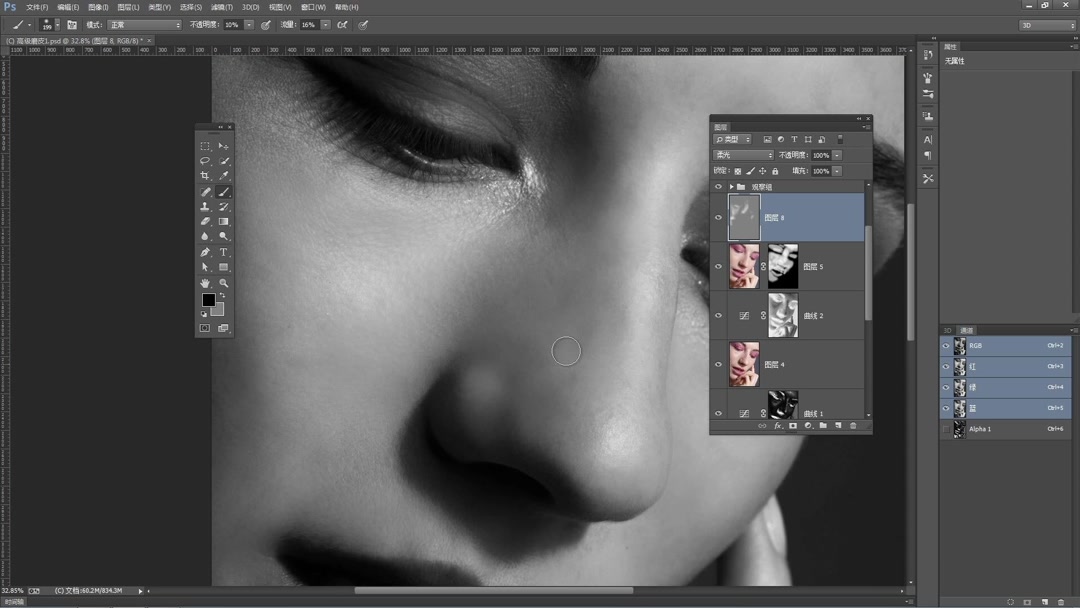The image size is (1080, 608).
Task: Select the Eraser tool
Action: pyautogui.click(x=205, y=220)
